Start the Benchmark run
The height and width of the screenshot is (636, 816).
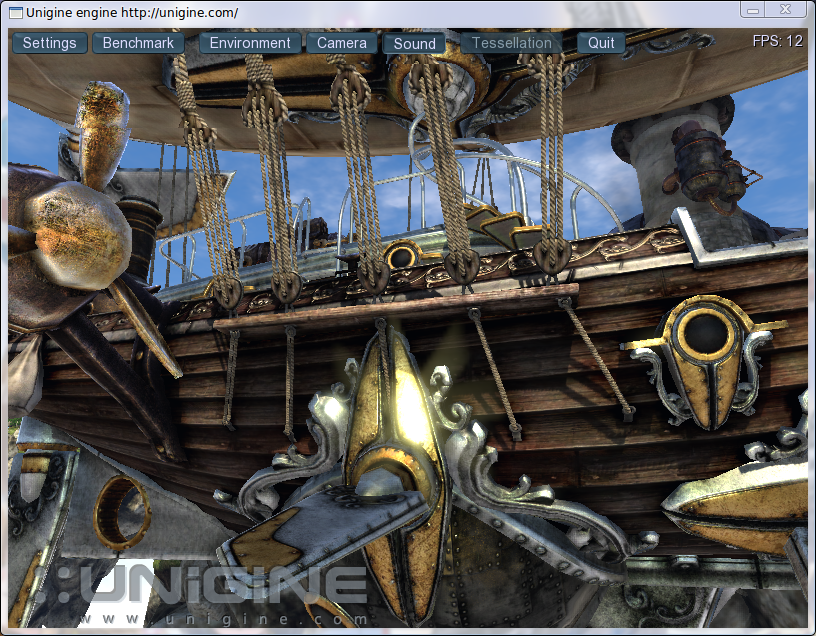(138, 43)
